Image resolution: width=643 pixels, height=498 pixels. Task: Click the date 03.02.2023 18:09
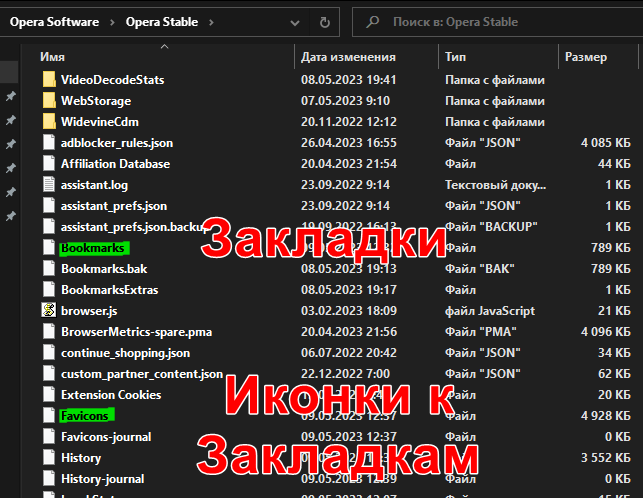[349, 311]
